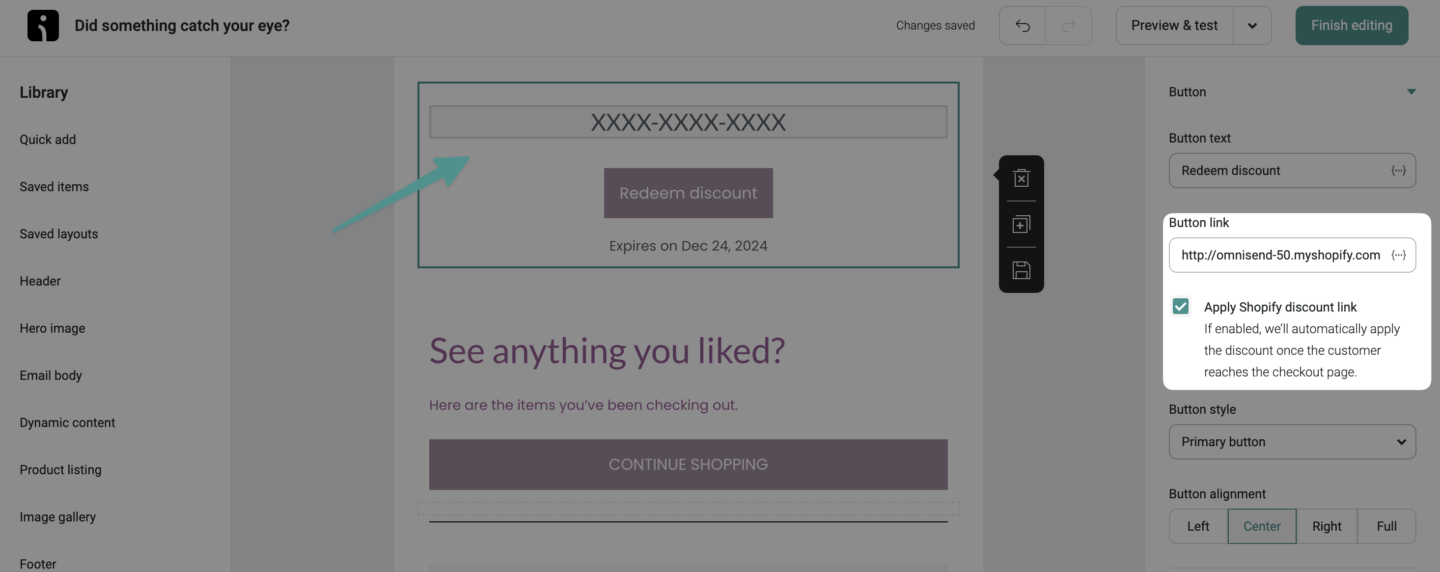Save the block using floppy icon
The width and height of the screenshot is (1440, 572).
coord(1021,270)
